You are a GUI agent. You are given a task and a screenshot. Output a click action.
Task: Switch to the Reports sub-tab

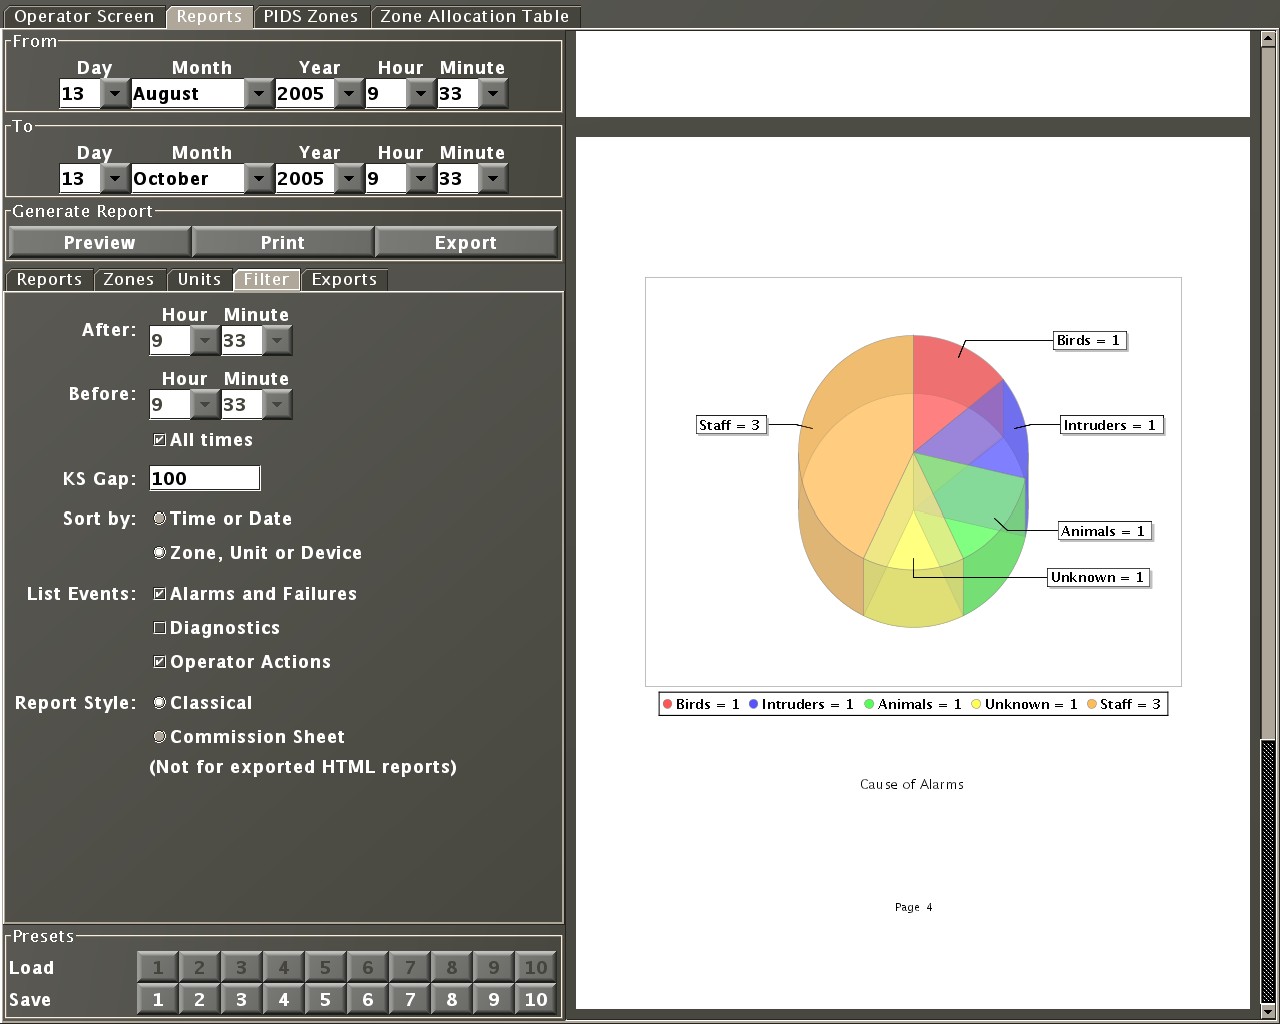50,280
